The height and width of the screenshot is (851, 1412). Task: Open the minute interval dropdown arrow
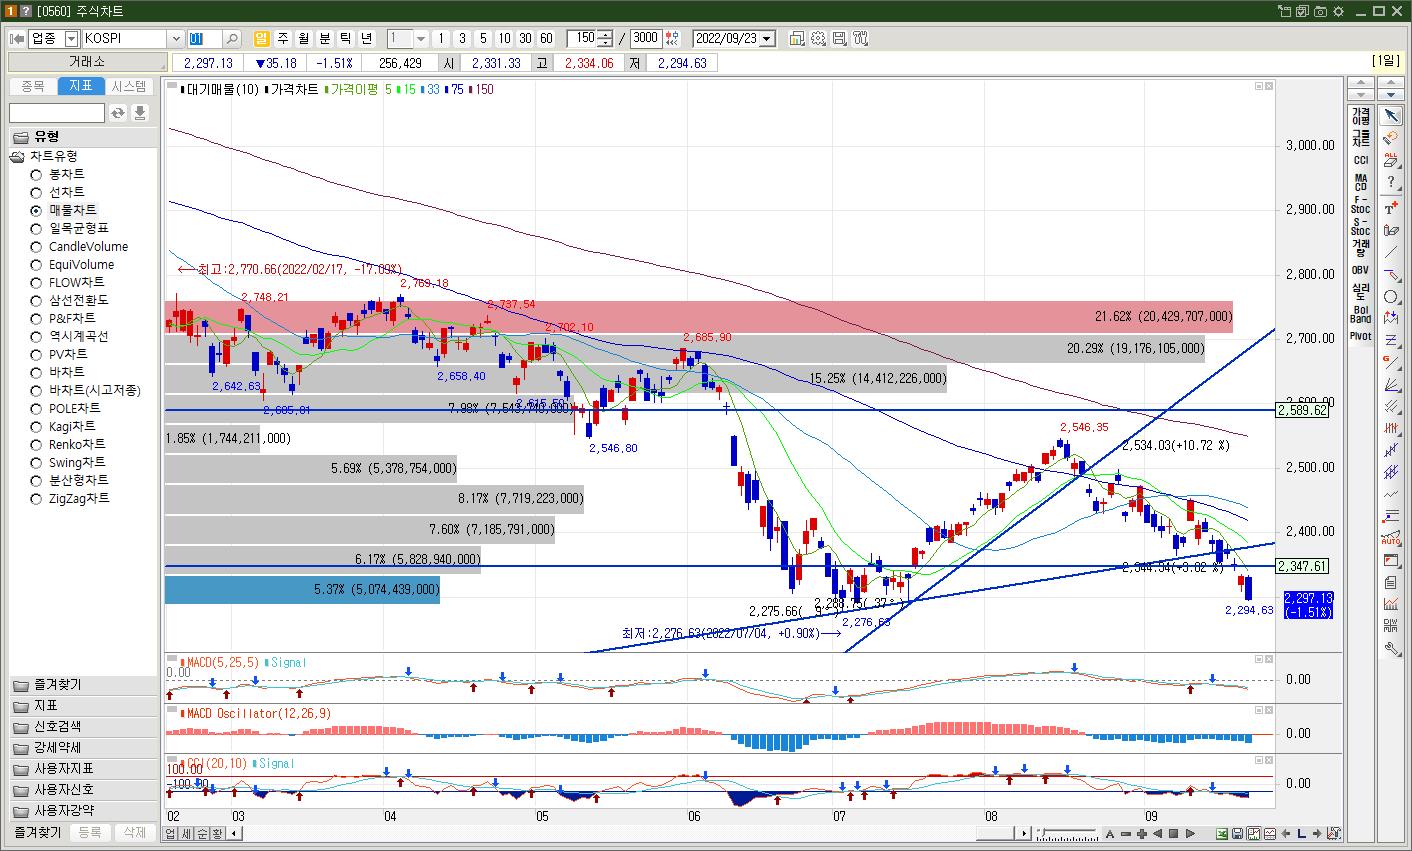[x=421, y=38]
